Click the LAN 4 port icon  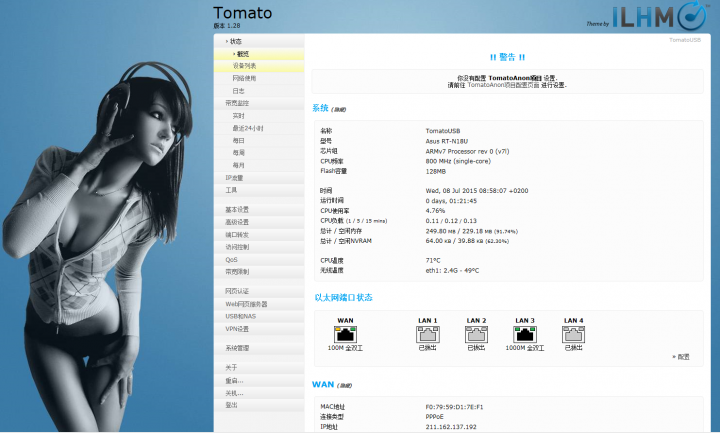click(573, 334)
